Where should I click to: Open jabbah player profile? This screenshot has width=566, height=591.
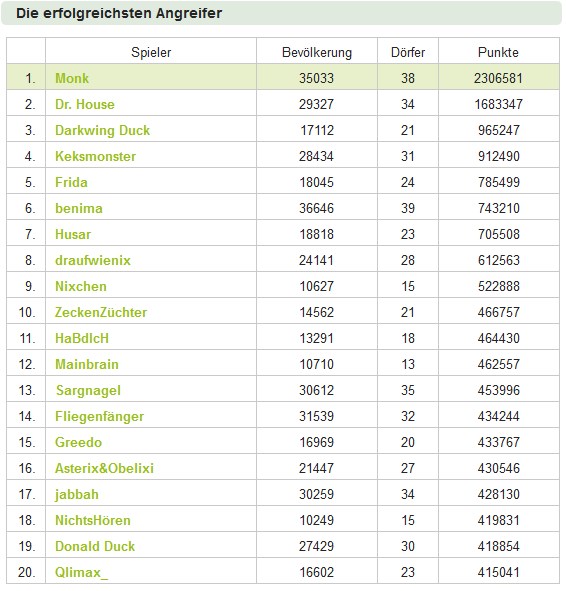[76, 495]
